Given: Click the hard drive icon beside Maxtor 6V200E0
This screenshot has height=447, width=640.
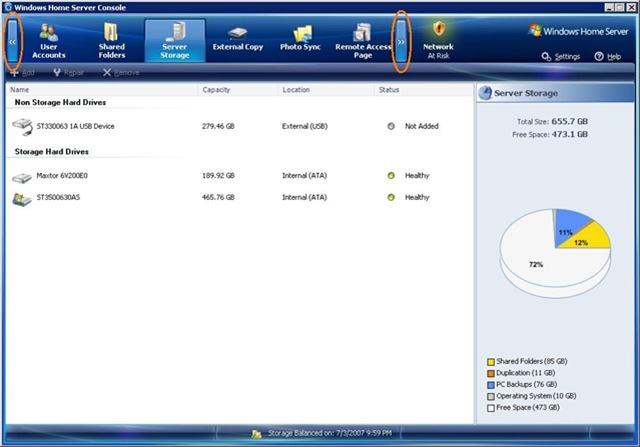Looking at the screenshot, I should 22,178.
